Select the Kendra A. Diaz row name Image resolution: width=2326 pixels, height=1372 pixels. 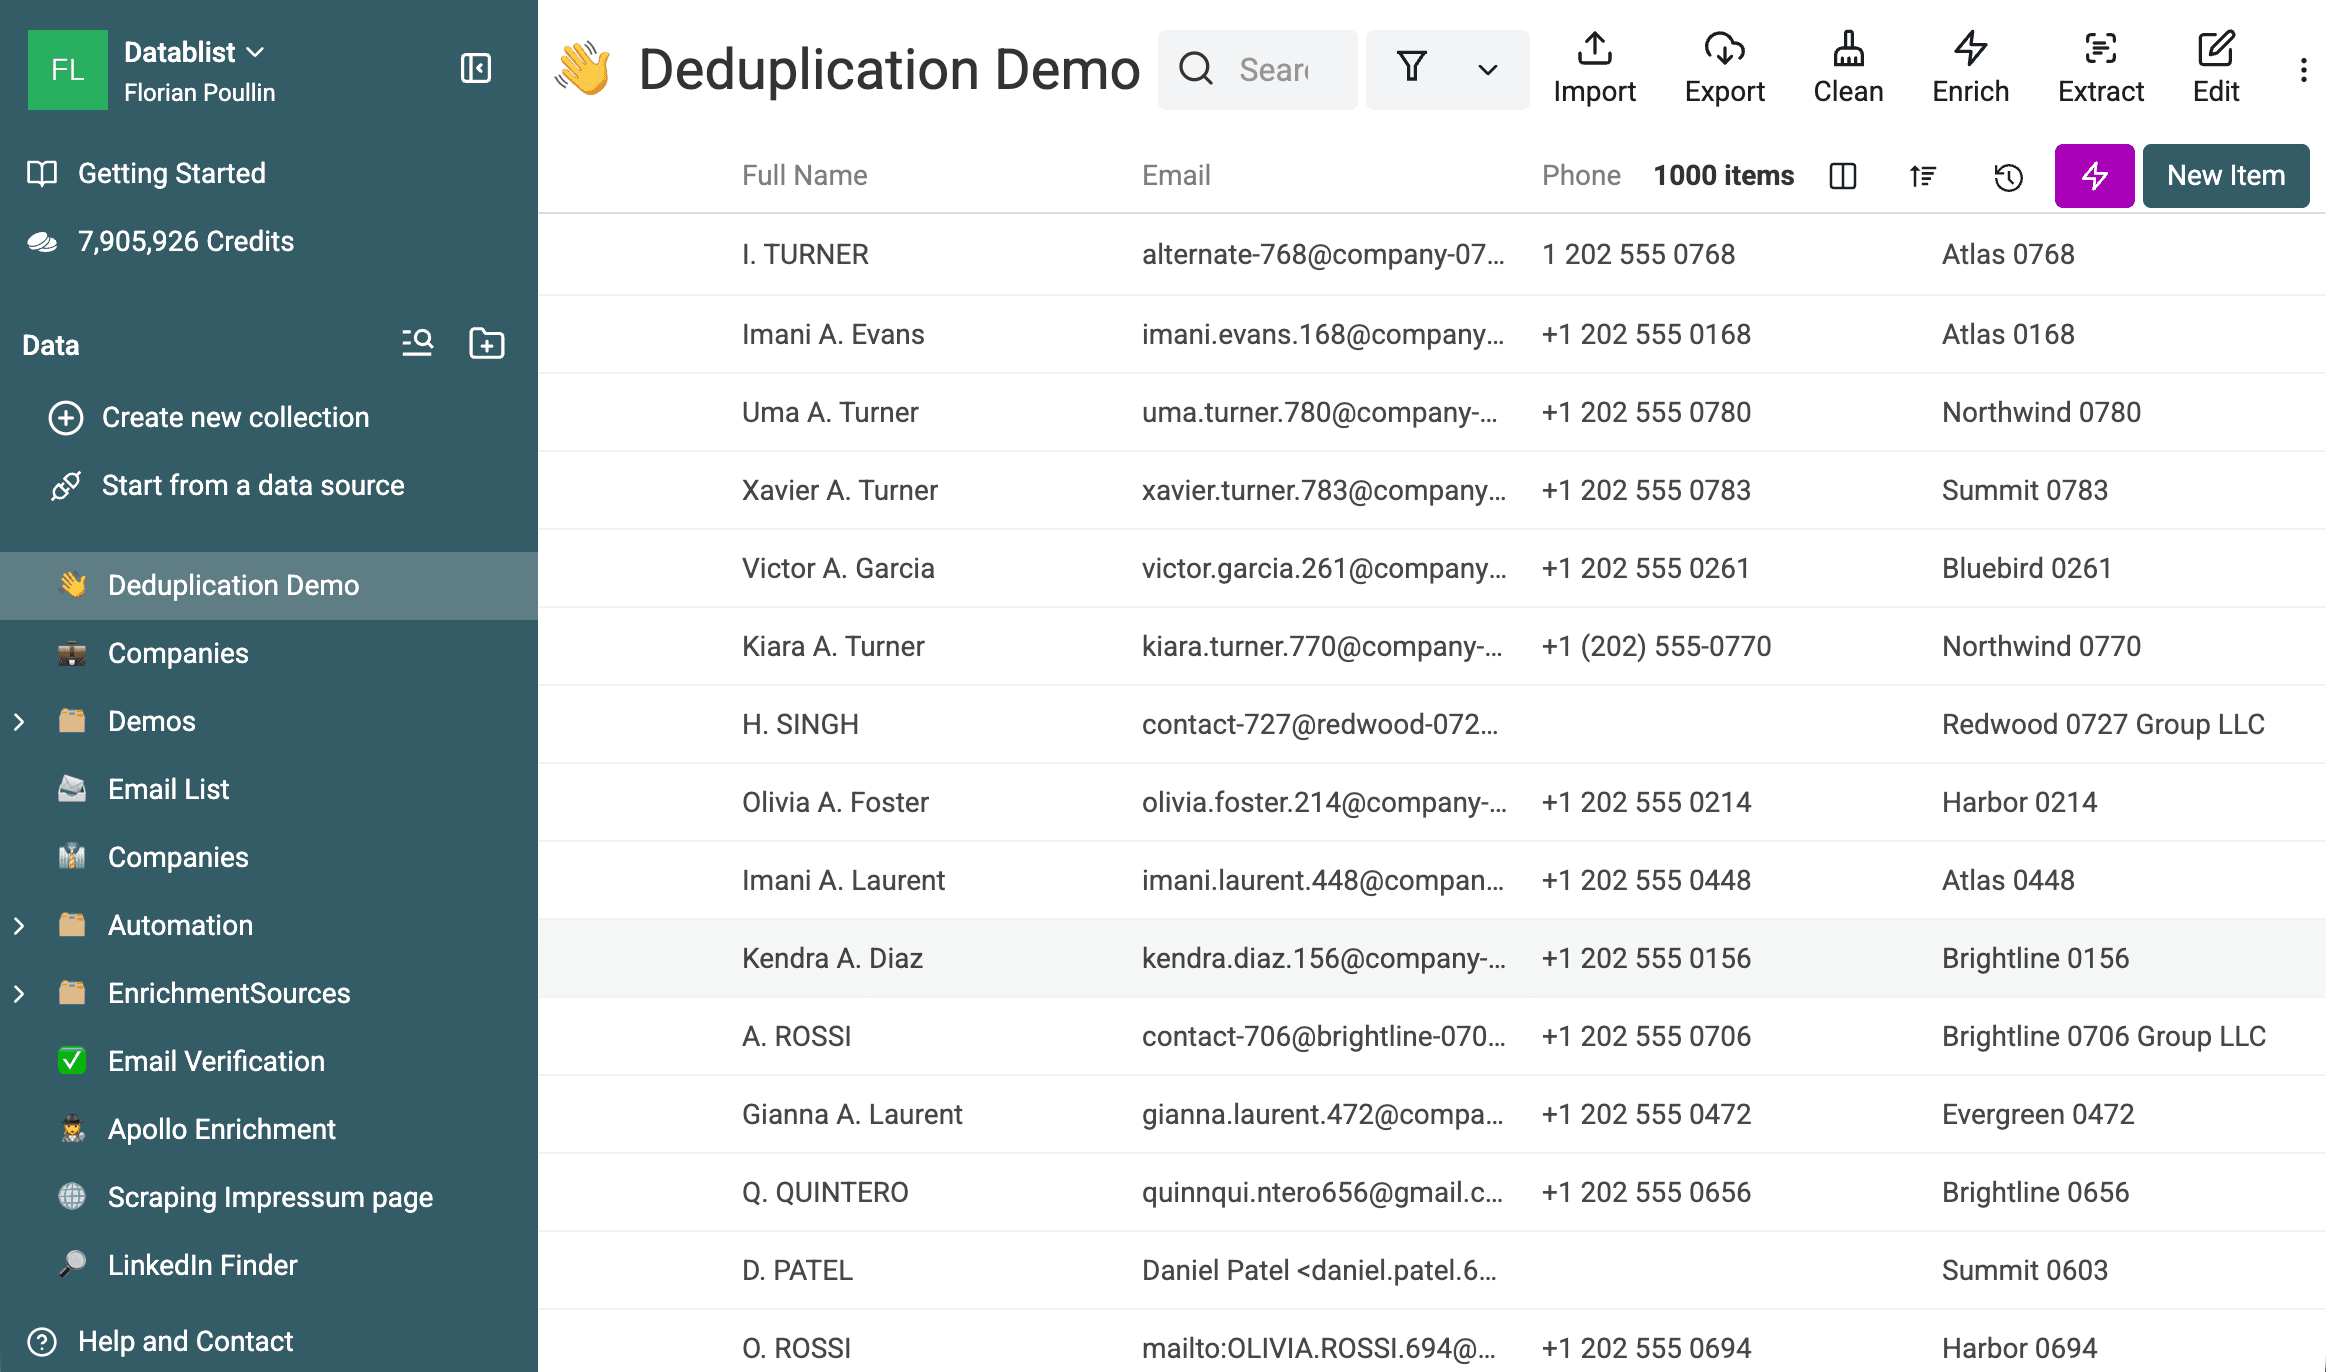coord(832,958)
